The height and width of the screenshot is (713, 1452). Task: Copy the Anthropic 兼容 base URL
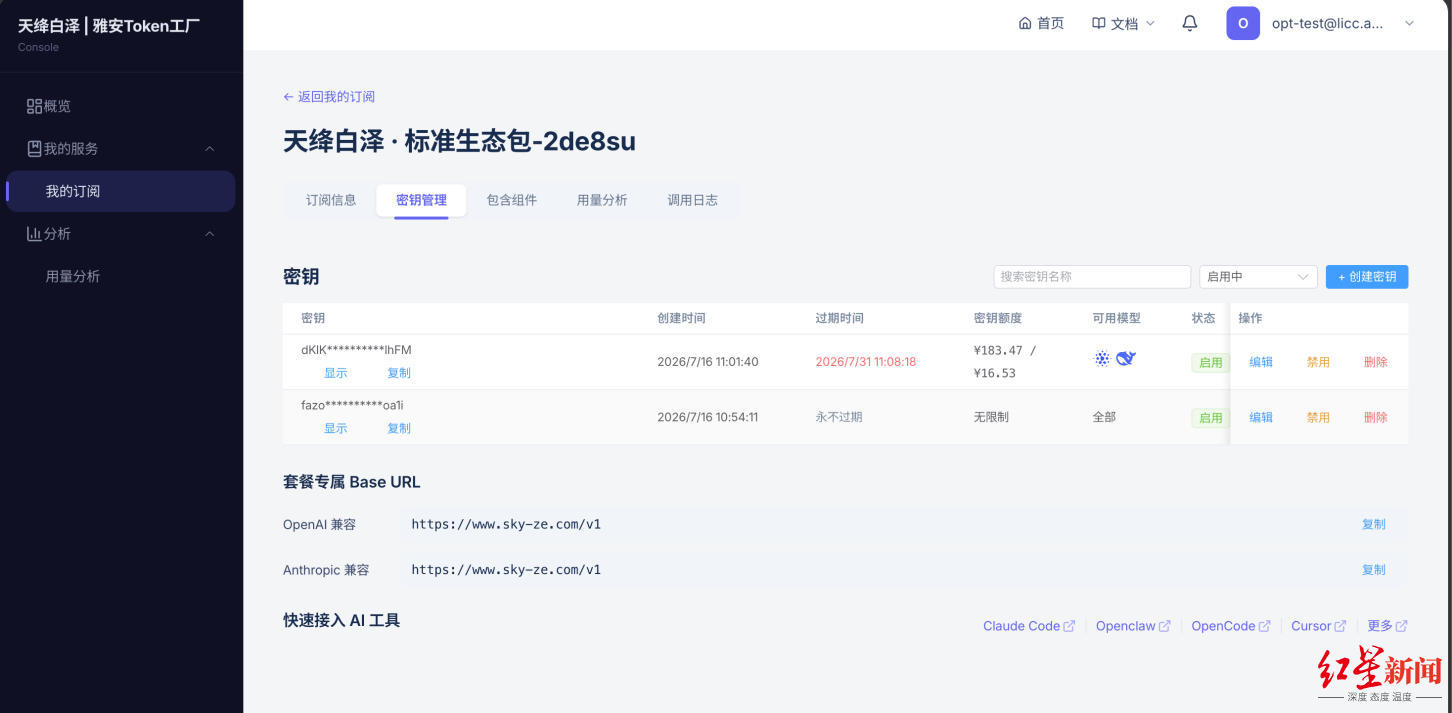click(1373, 570)
